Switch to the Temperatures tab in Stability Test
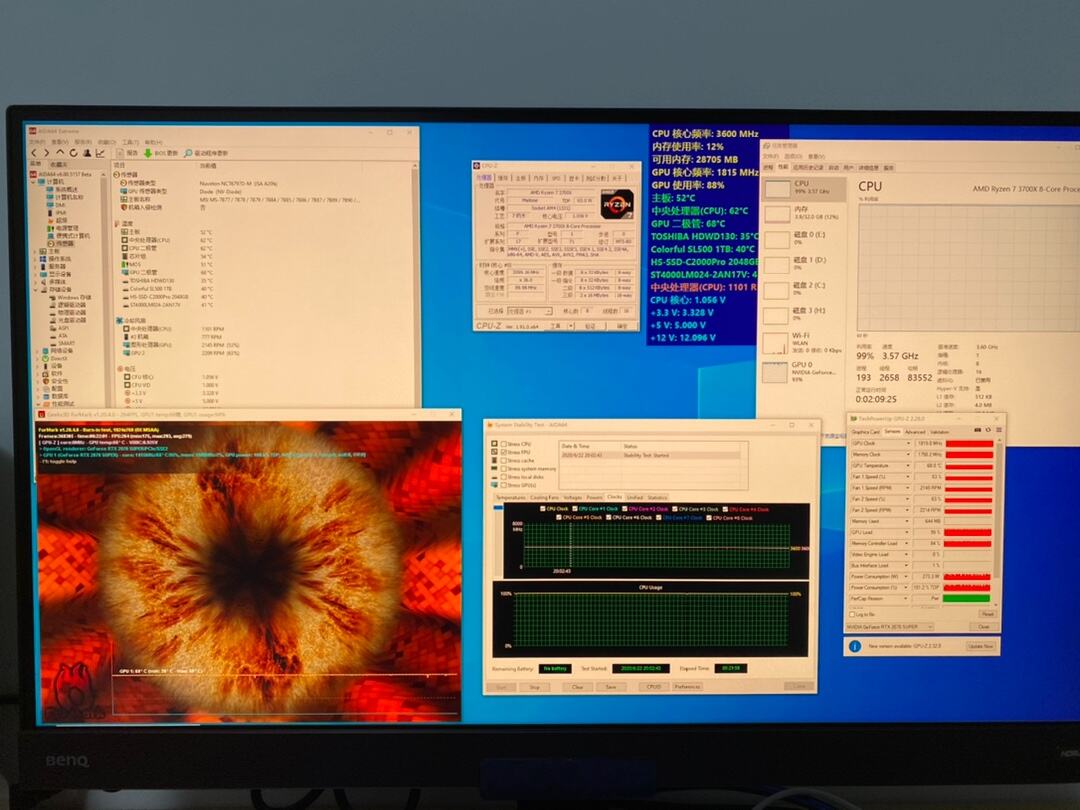The height and width of the screenshot is (810, 1080). click(510, 497)
